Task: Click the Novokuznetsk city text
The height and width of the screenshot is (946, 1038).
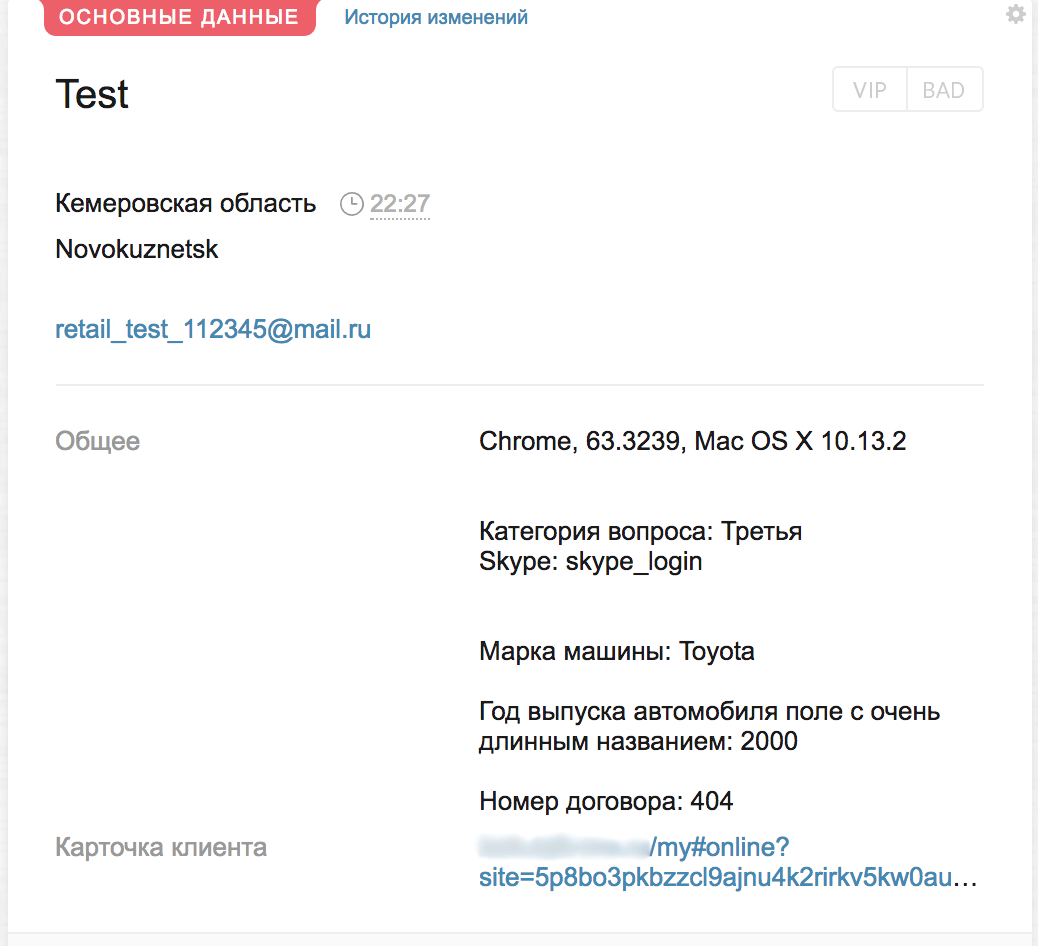Action: (137, 249)
